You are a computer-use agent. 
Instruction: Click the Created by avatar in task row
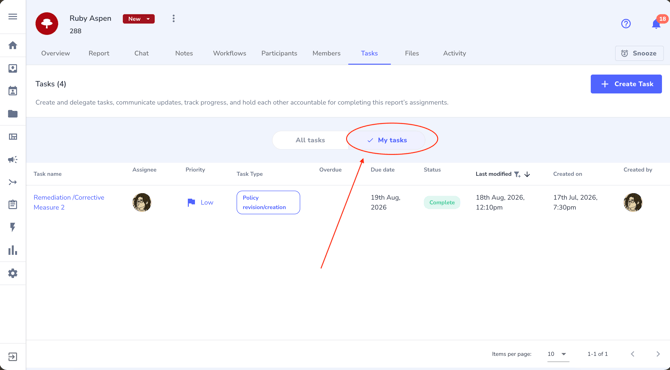point(633,203)
